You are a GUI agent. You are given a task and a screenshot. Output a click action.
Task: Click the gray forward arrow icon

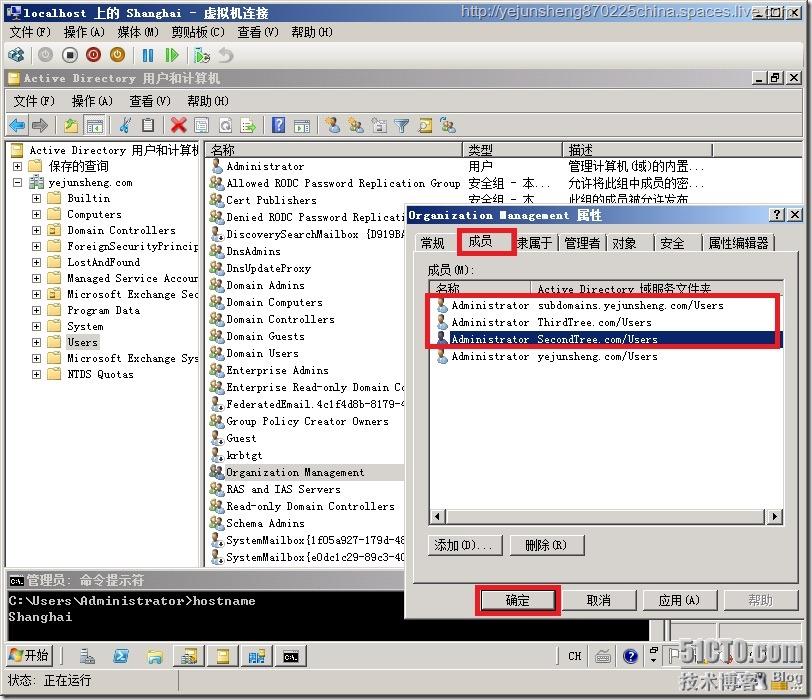click(x=40, y=125)
